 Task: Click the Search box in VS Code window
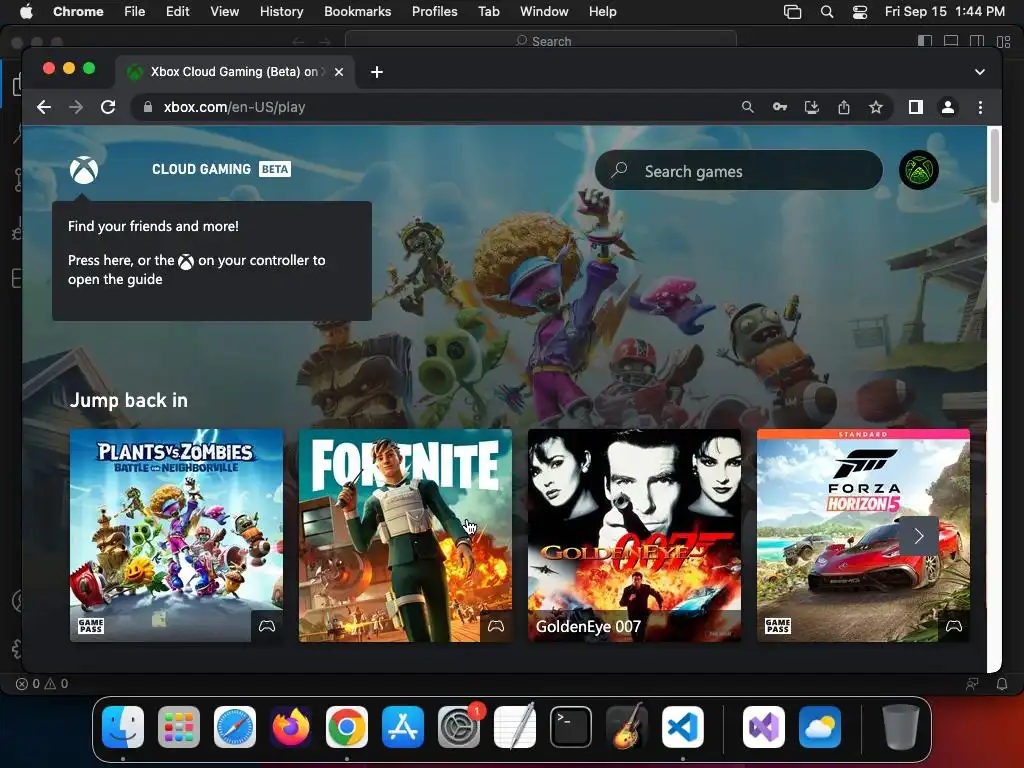pyautogui.click(x=541, y=40)
